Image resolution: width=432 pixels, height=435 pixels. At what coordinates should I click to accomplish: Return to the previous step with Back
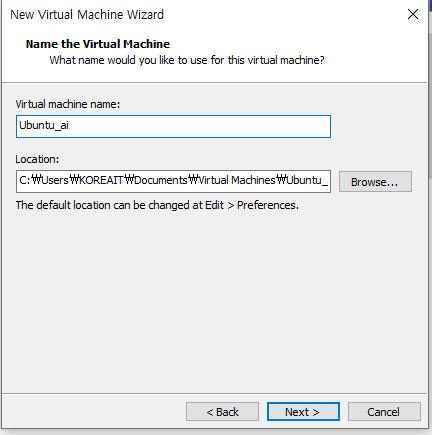222,412
